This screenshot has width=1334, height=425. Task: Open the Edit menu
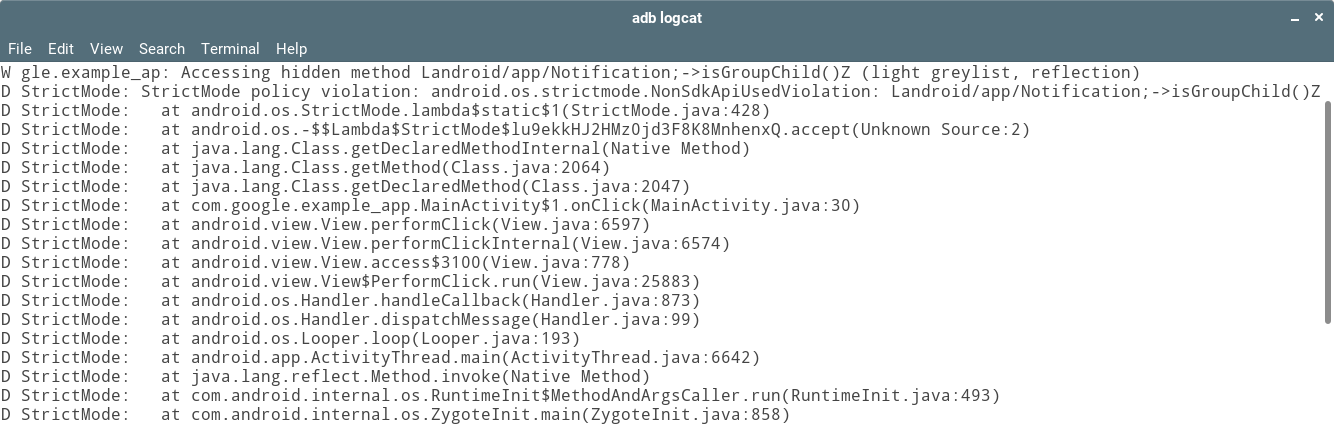[61, 48]
